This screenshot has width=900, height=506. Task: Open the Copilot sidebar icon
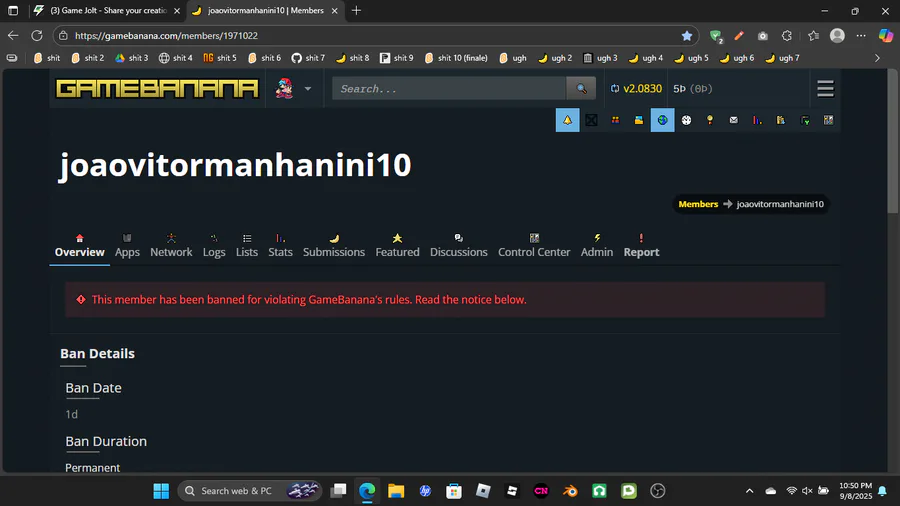tap(885, 36)
